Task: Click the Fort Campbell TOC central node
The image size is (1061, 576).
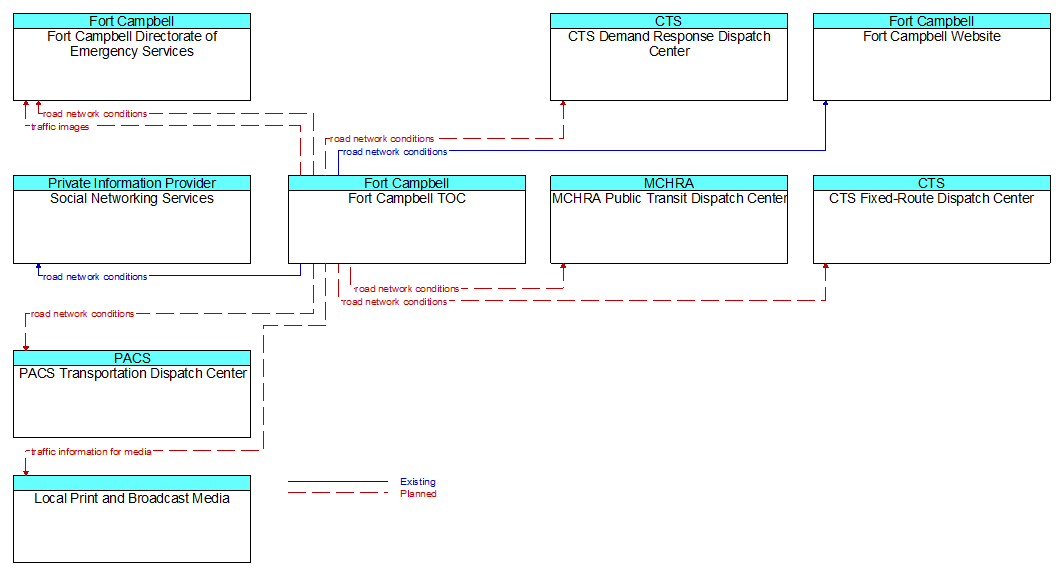Action: [x=407, y=220]
